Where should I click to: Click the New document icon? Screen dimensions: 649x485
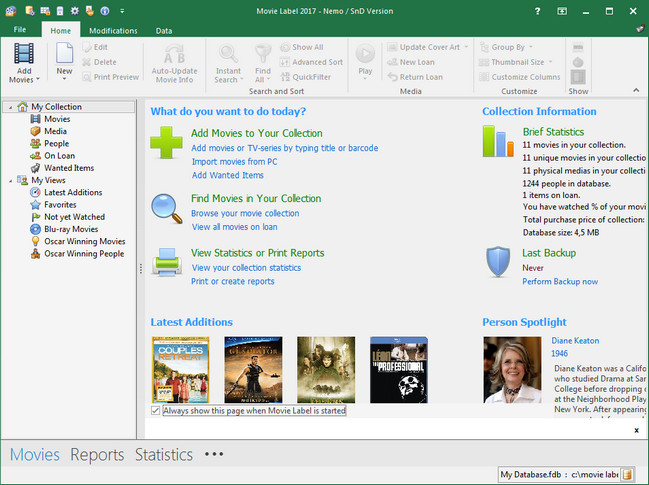[x=65, y=54]
